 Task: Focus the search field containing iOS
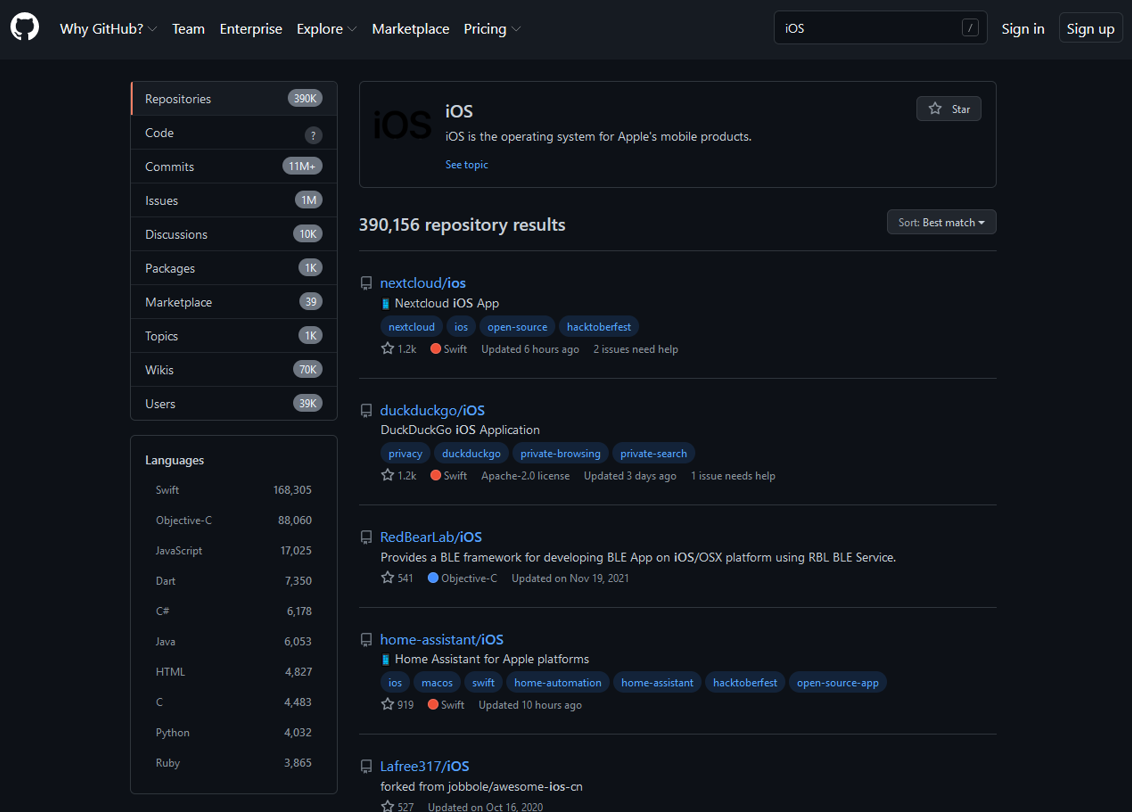click(880, 28)
